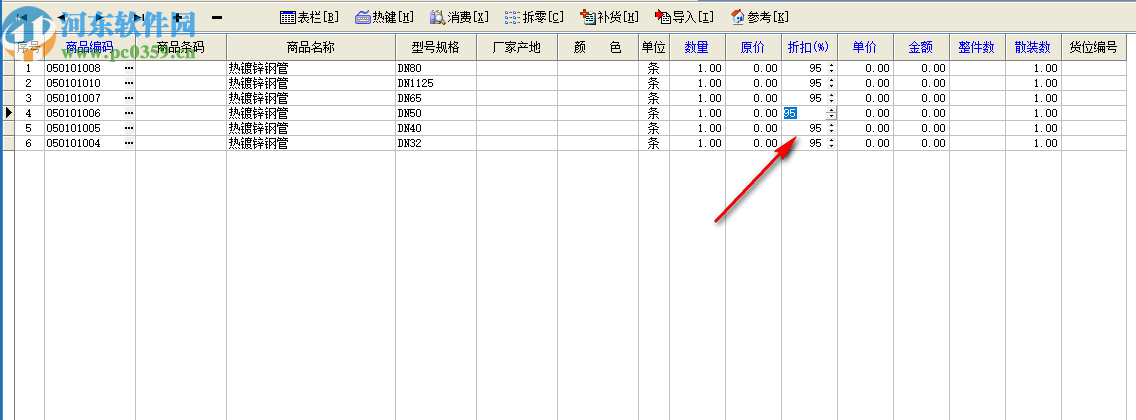This screenshot has height=420, width=1136.
Task: Open product lookup for code 050101006
Action: point(129,113)
